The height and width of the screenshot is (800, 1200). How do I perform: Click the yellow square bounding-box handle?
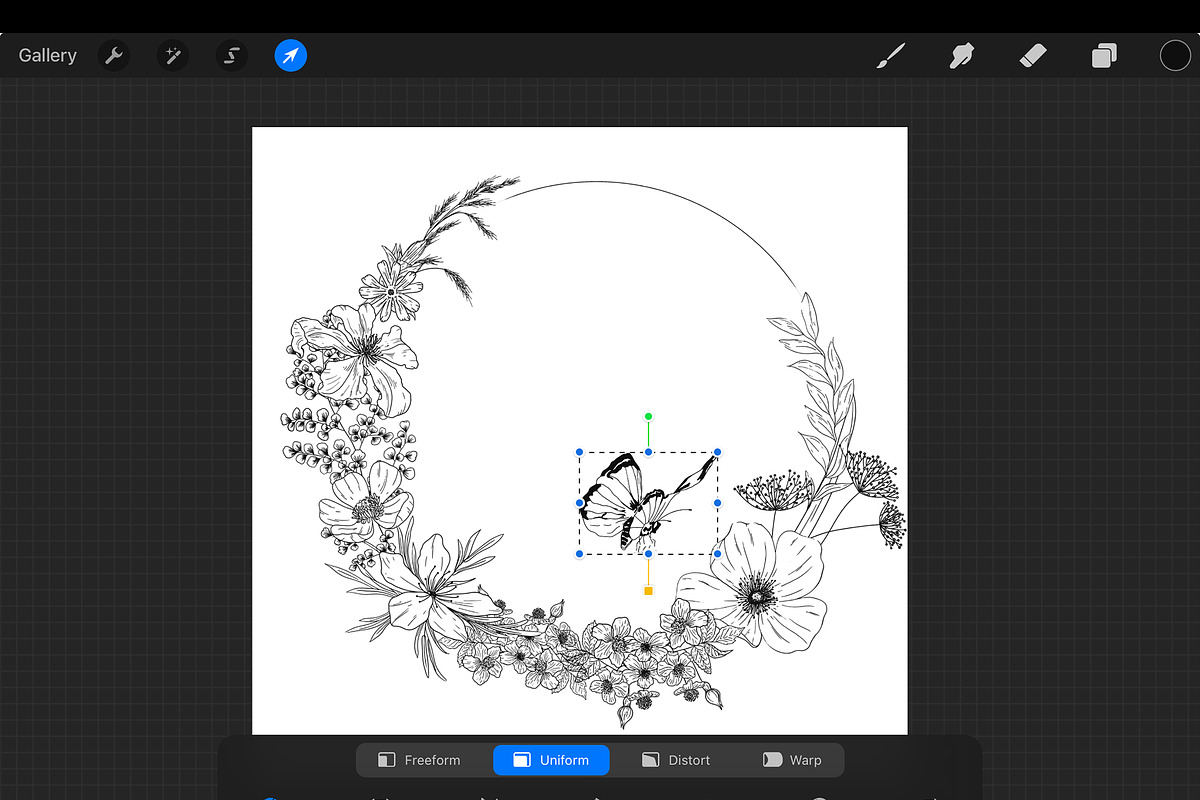[648, 591]
